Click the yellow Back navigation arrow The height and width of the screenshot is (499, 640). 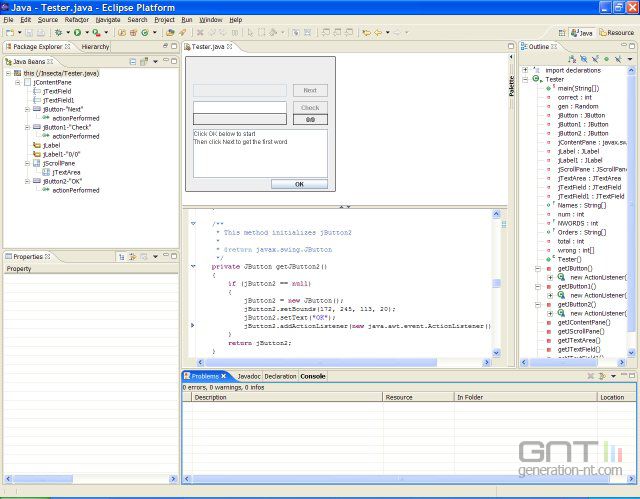(x=378, y=32)
